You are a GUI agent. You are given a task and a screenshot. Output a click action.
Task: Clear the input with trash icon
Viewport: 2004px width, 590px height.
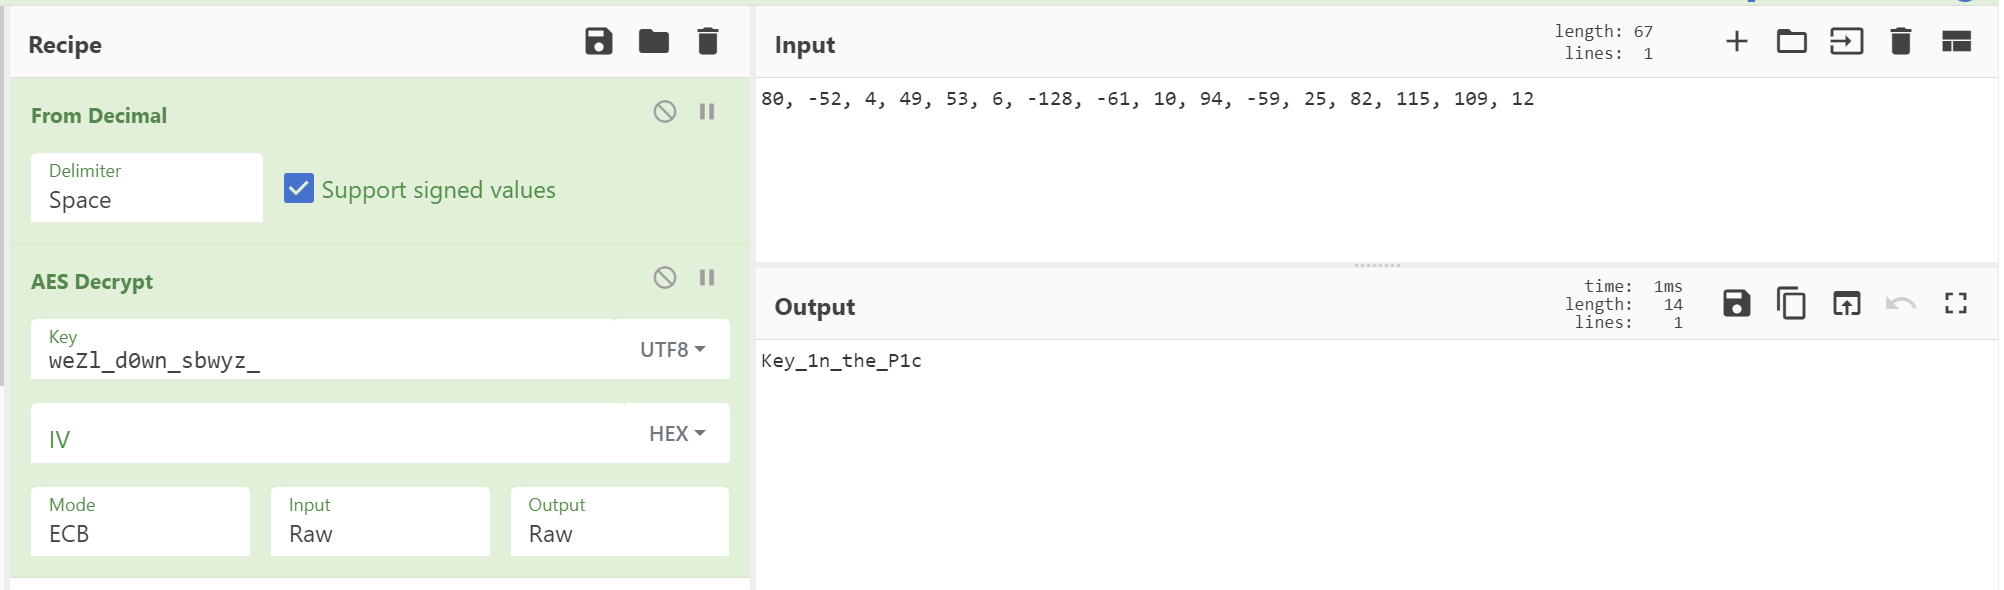pos(1901,42)
